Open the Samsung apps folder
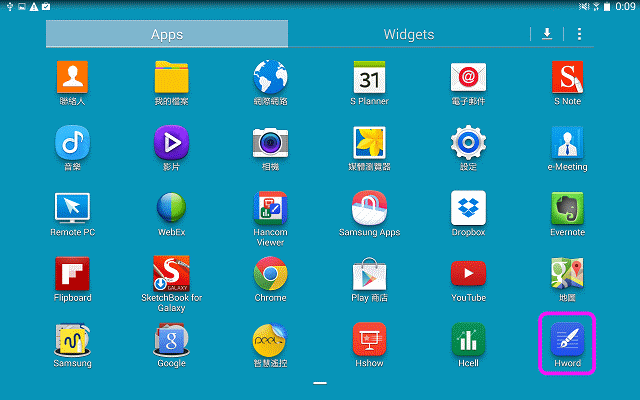Viewport: 640px width, 400px height. (72, 340)
